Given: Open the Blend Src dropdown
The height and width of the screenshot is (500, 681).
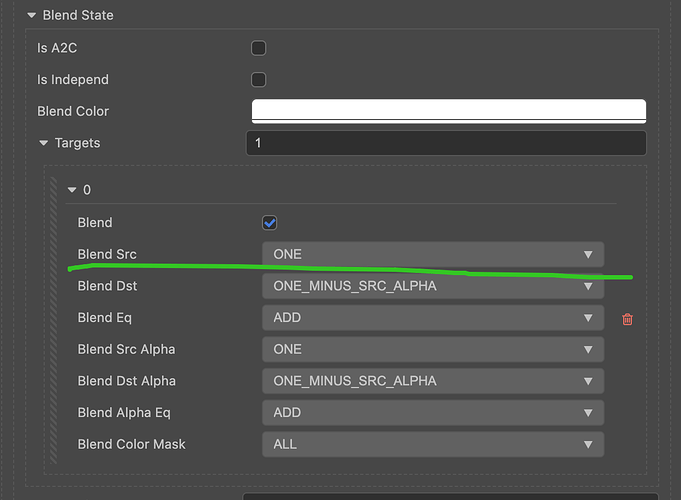Looking at the screenshot, I should click(433, 254).
